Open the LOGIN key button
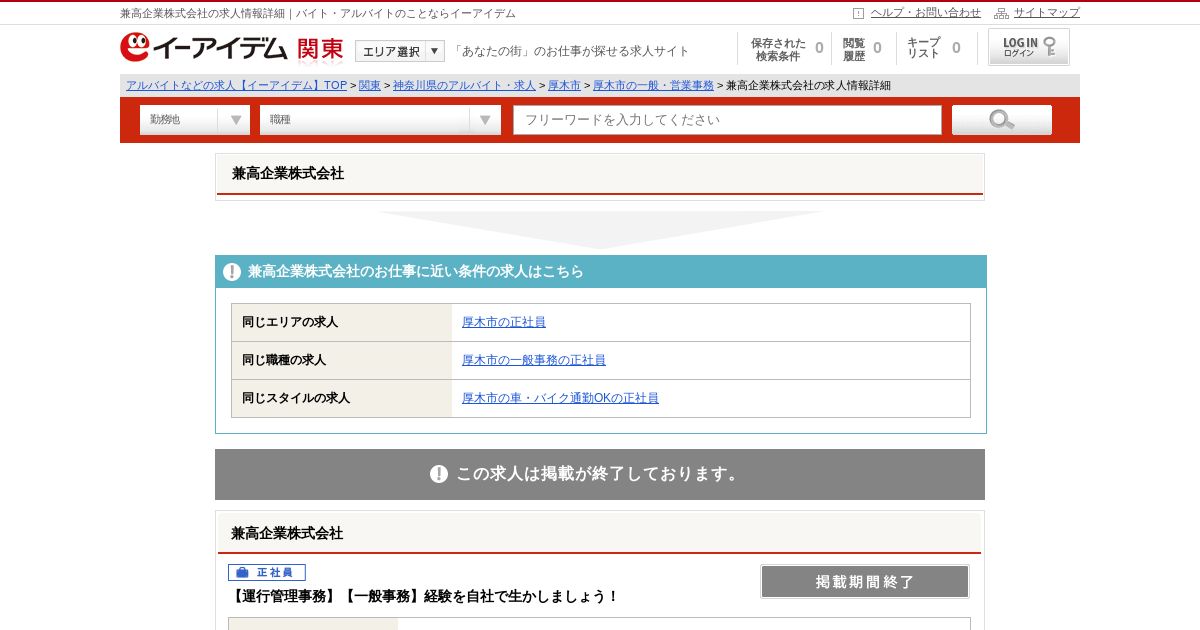Image resolution: width=1200 pixels, height=630 pixels. [1029, 47]
